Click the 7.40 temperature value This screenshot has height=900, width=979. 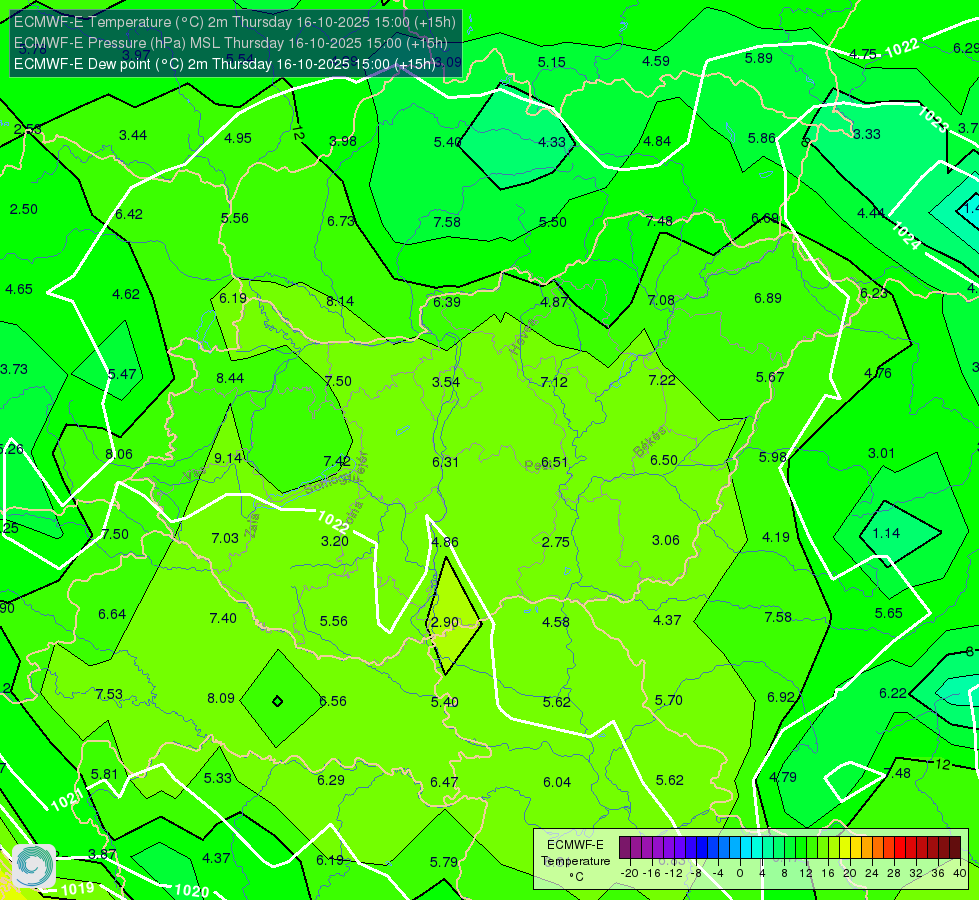223,618
